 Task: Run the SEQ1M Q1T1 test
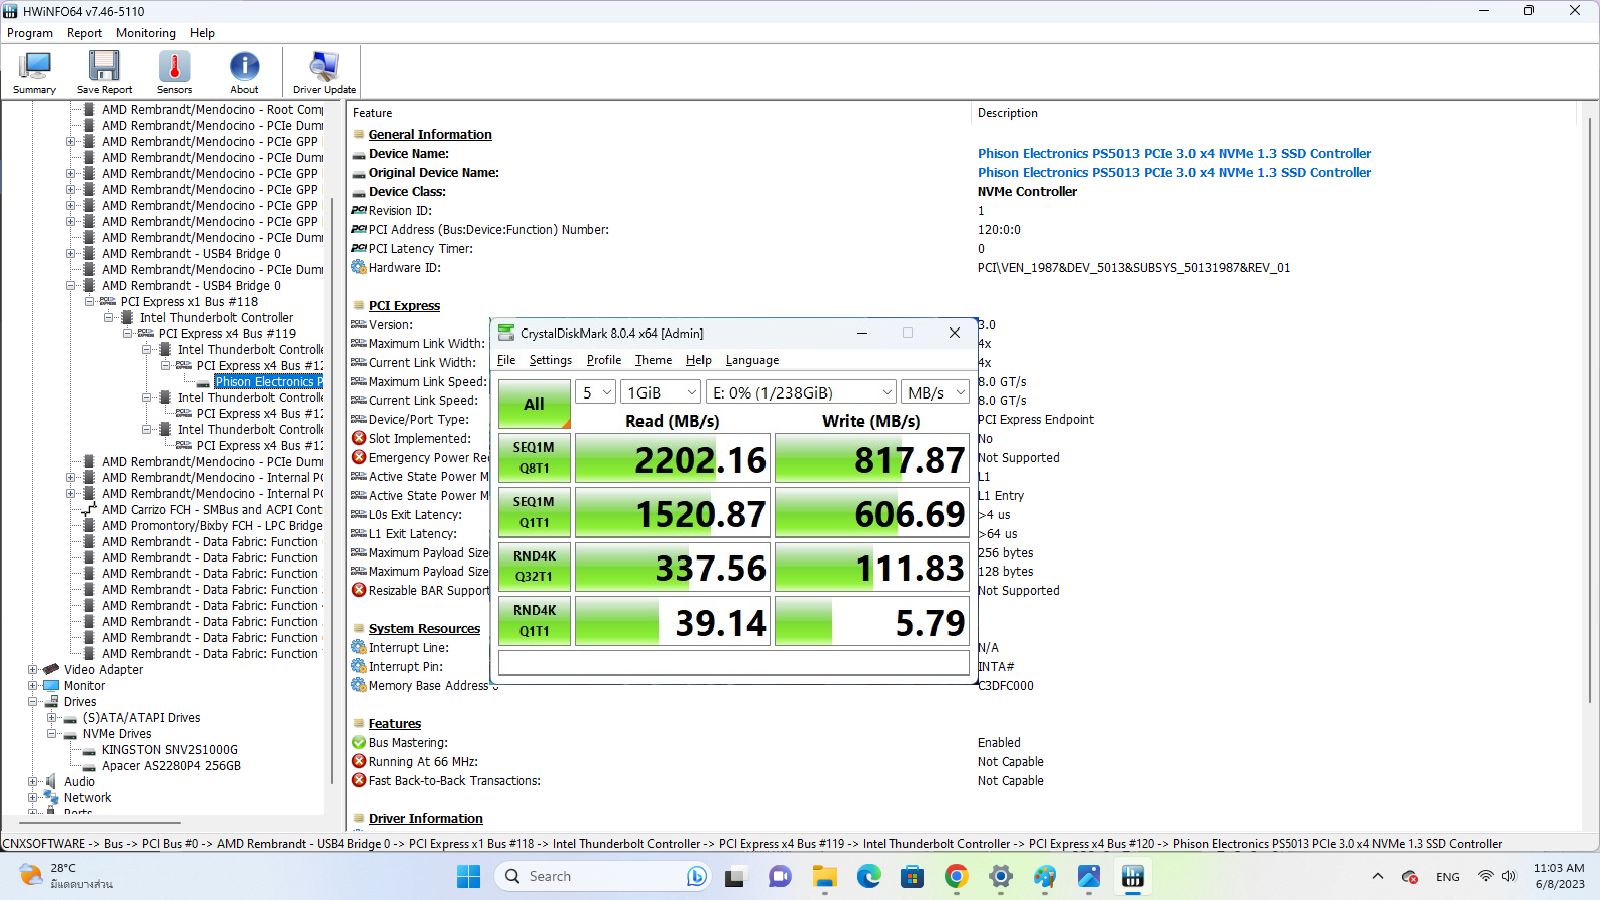tap(534, 512)
